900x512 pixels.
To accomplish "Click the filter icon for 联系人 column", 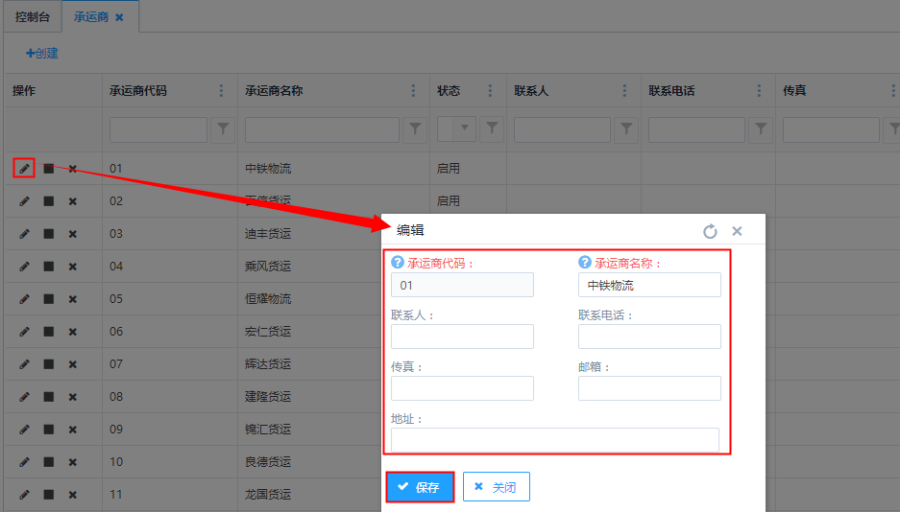I will pos(626,129).
